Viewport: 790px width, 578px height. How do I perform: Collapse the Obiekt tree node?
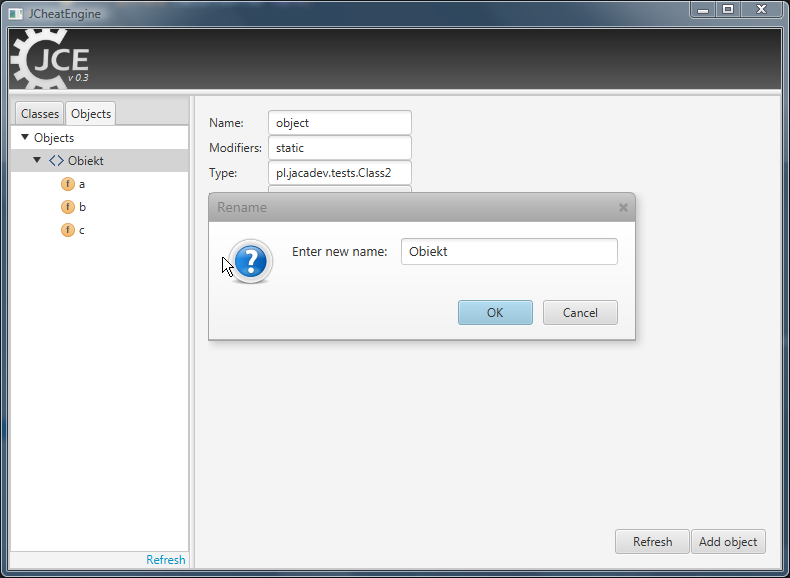(x=37, y=160)
